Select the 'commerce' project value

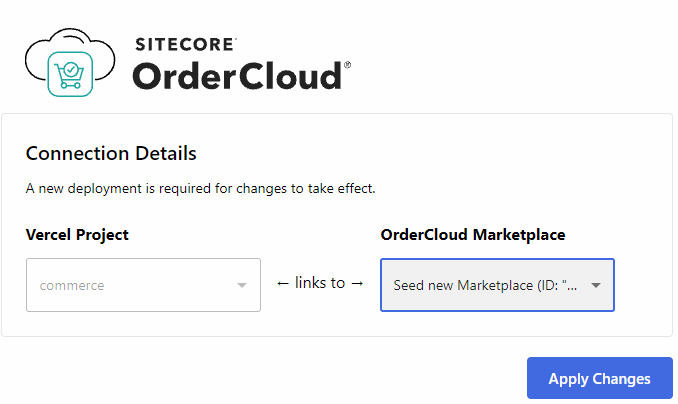(72, 286)
